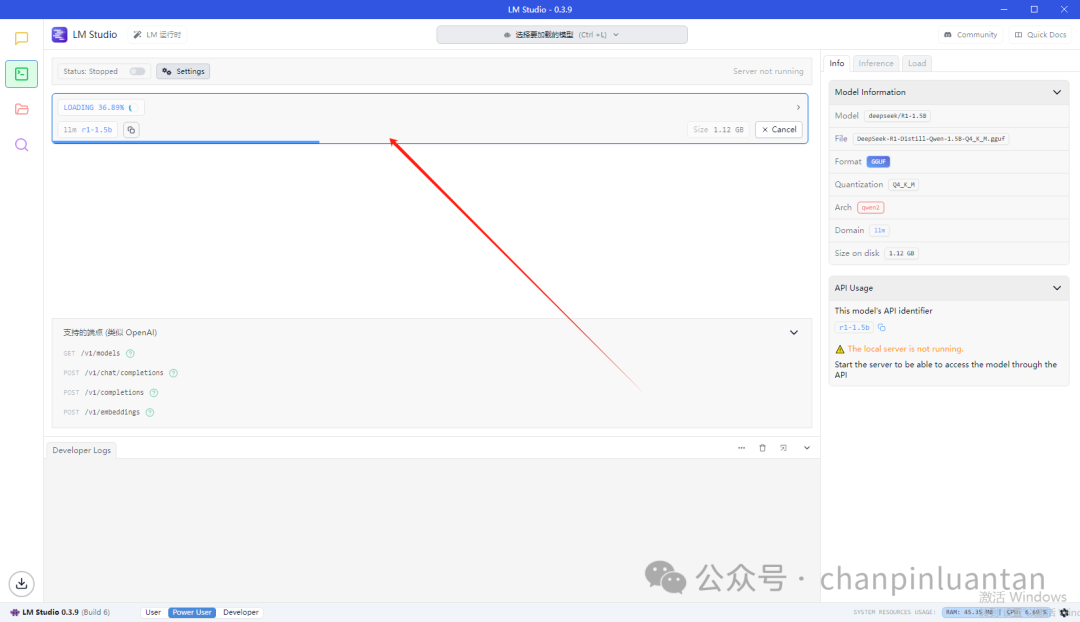Switch to the Load tab
1080x622 pixels.
pyautogui.click(x=917, y=63)
